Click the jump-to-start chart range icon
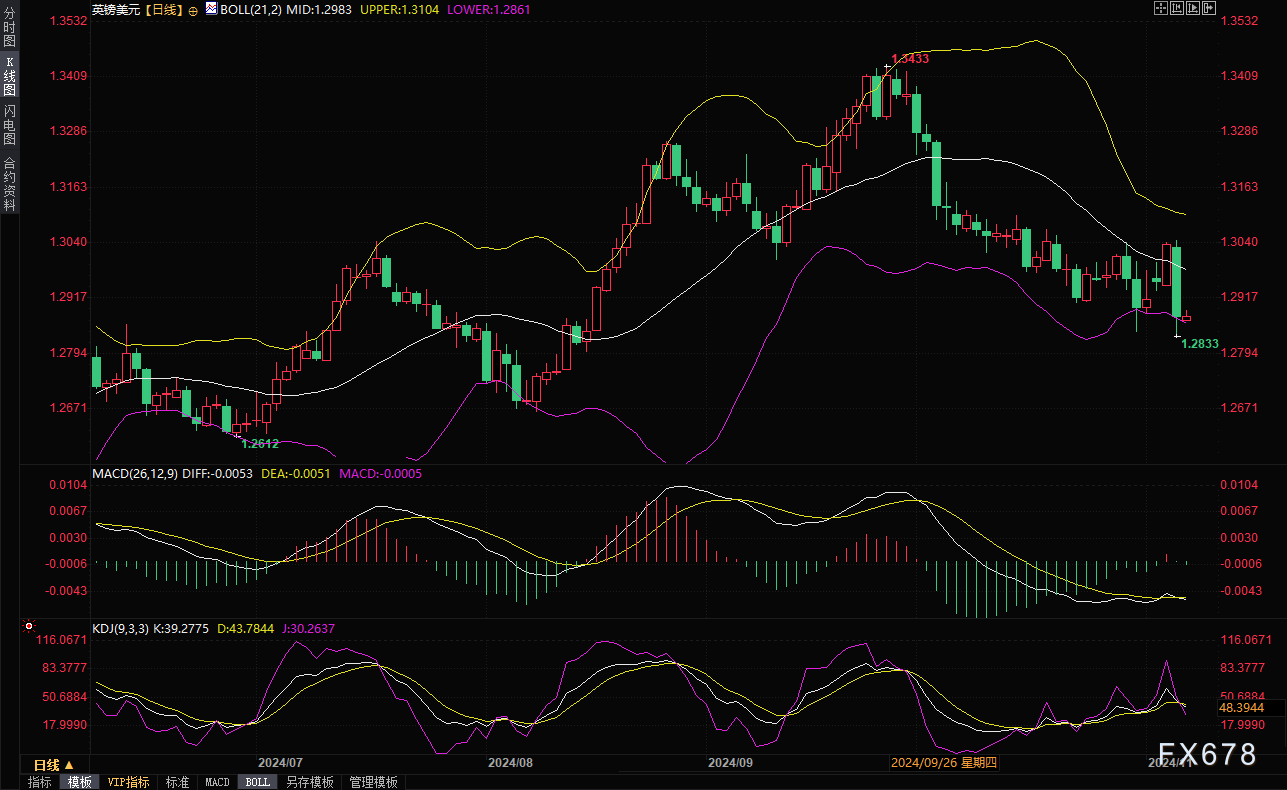The height and width of the screenshot is (790, 1287). pos(1177,8)
